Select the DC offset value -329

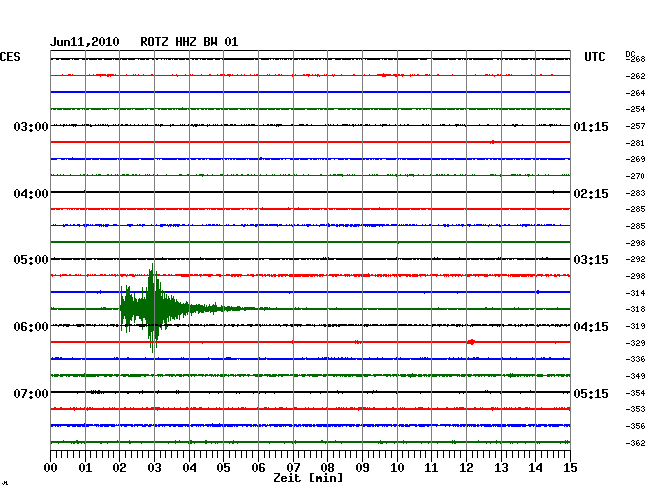point(635,343)
